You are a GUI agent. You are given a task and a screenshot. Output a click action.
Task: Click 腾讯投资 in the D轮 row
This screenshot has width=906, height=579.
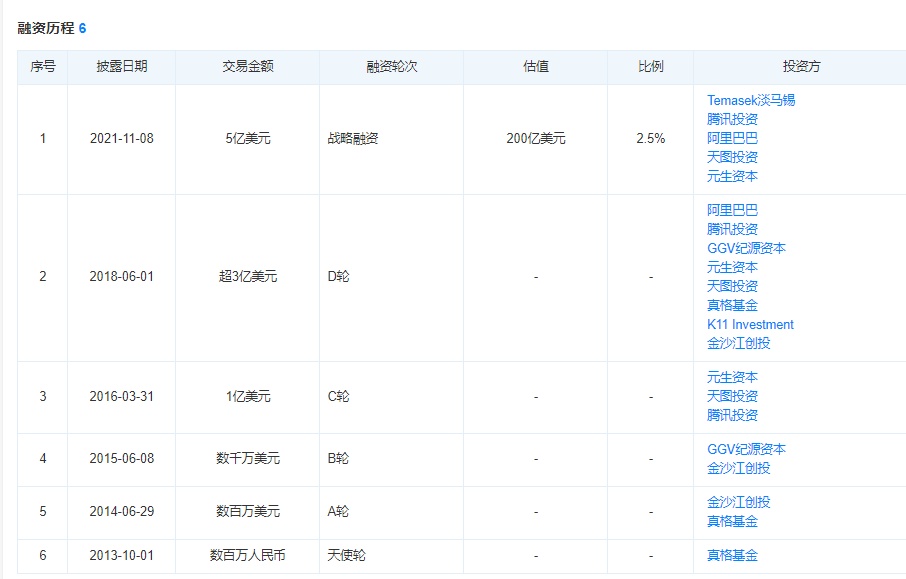click(732, 229)
